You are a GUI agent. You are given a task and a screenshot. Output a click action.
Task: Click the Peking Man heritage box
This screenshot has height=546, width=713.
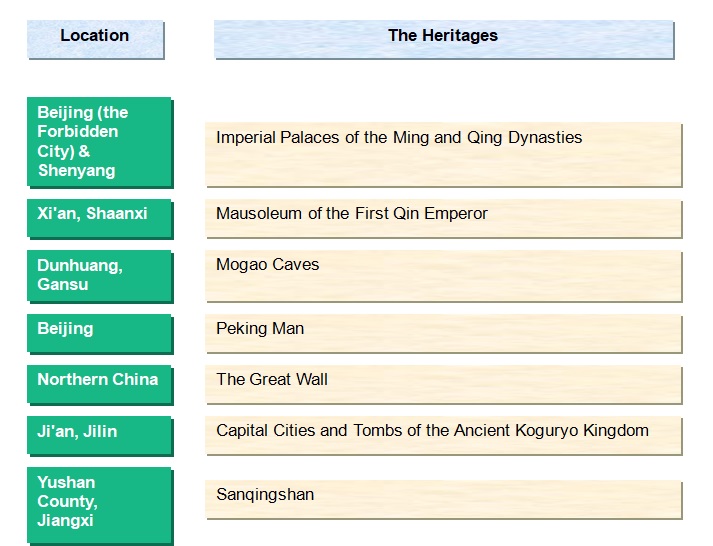point(443,333)
